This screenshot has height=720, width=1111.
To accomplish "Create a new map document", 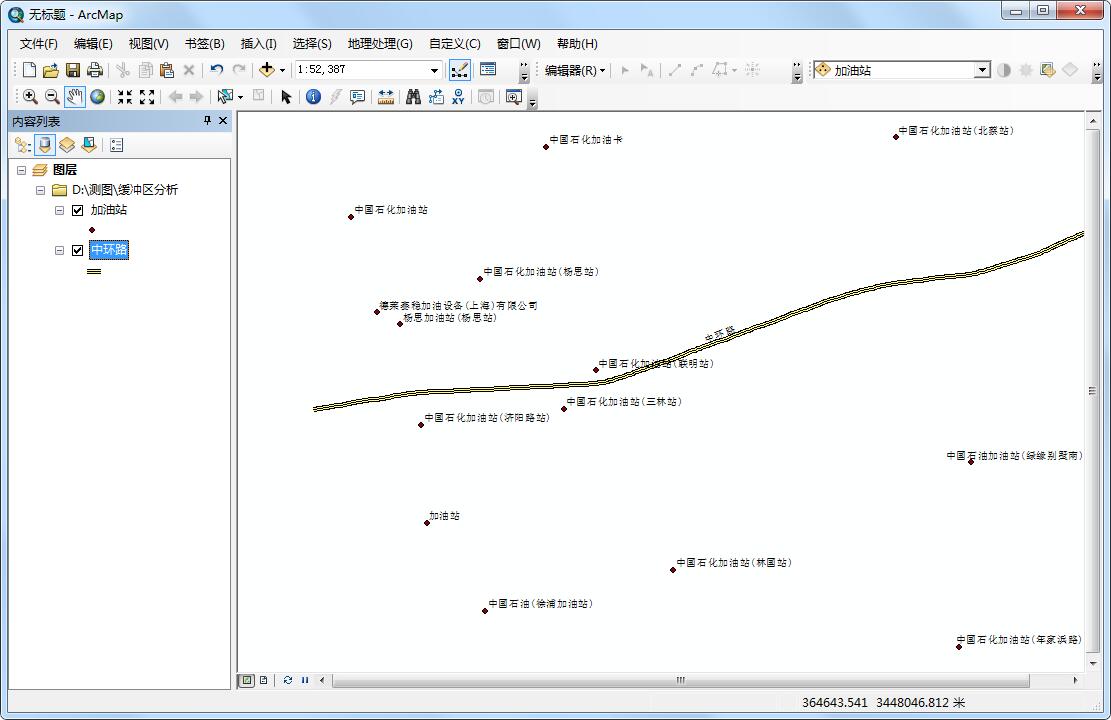I will coord(29,69).
